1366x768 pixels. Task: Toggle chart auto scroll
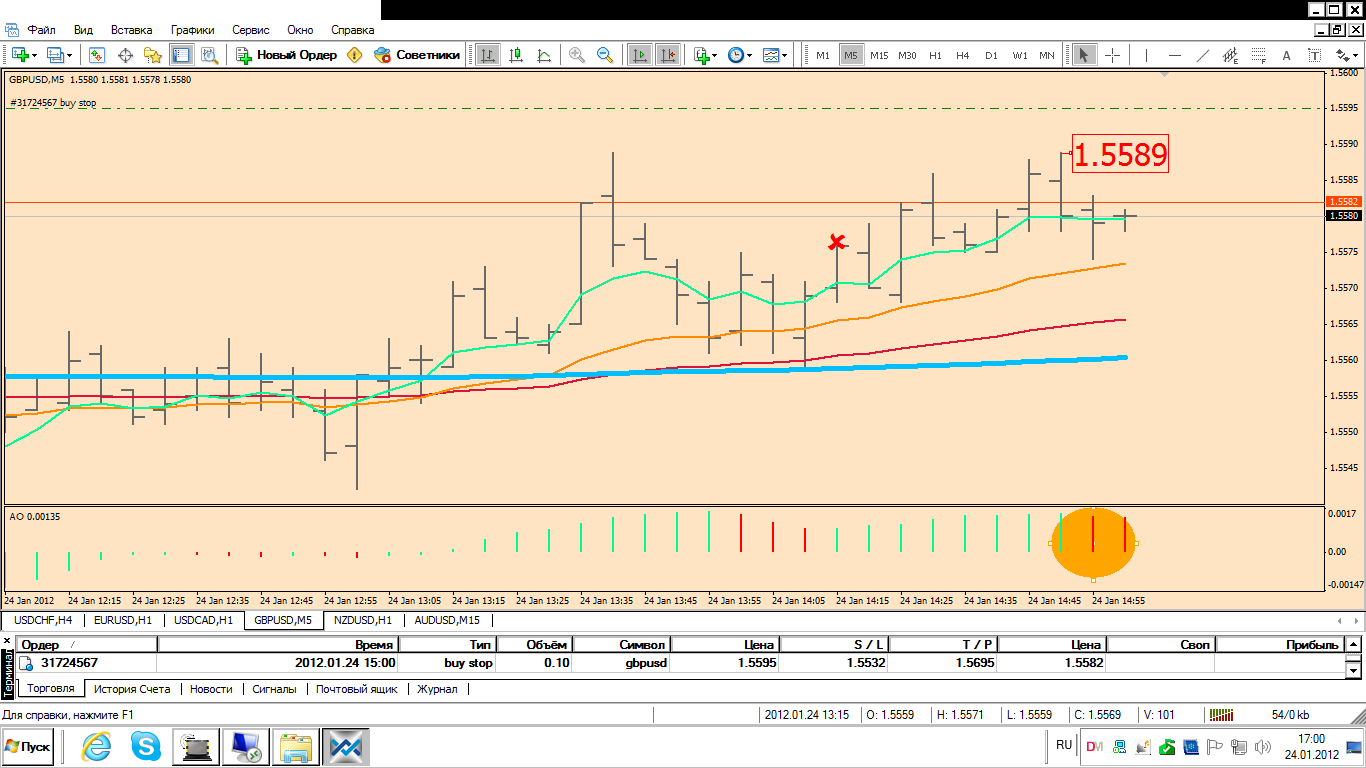[x=640, y=55]
